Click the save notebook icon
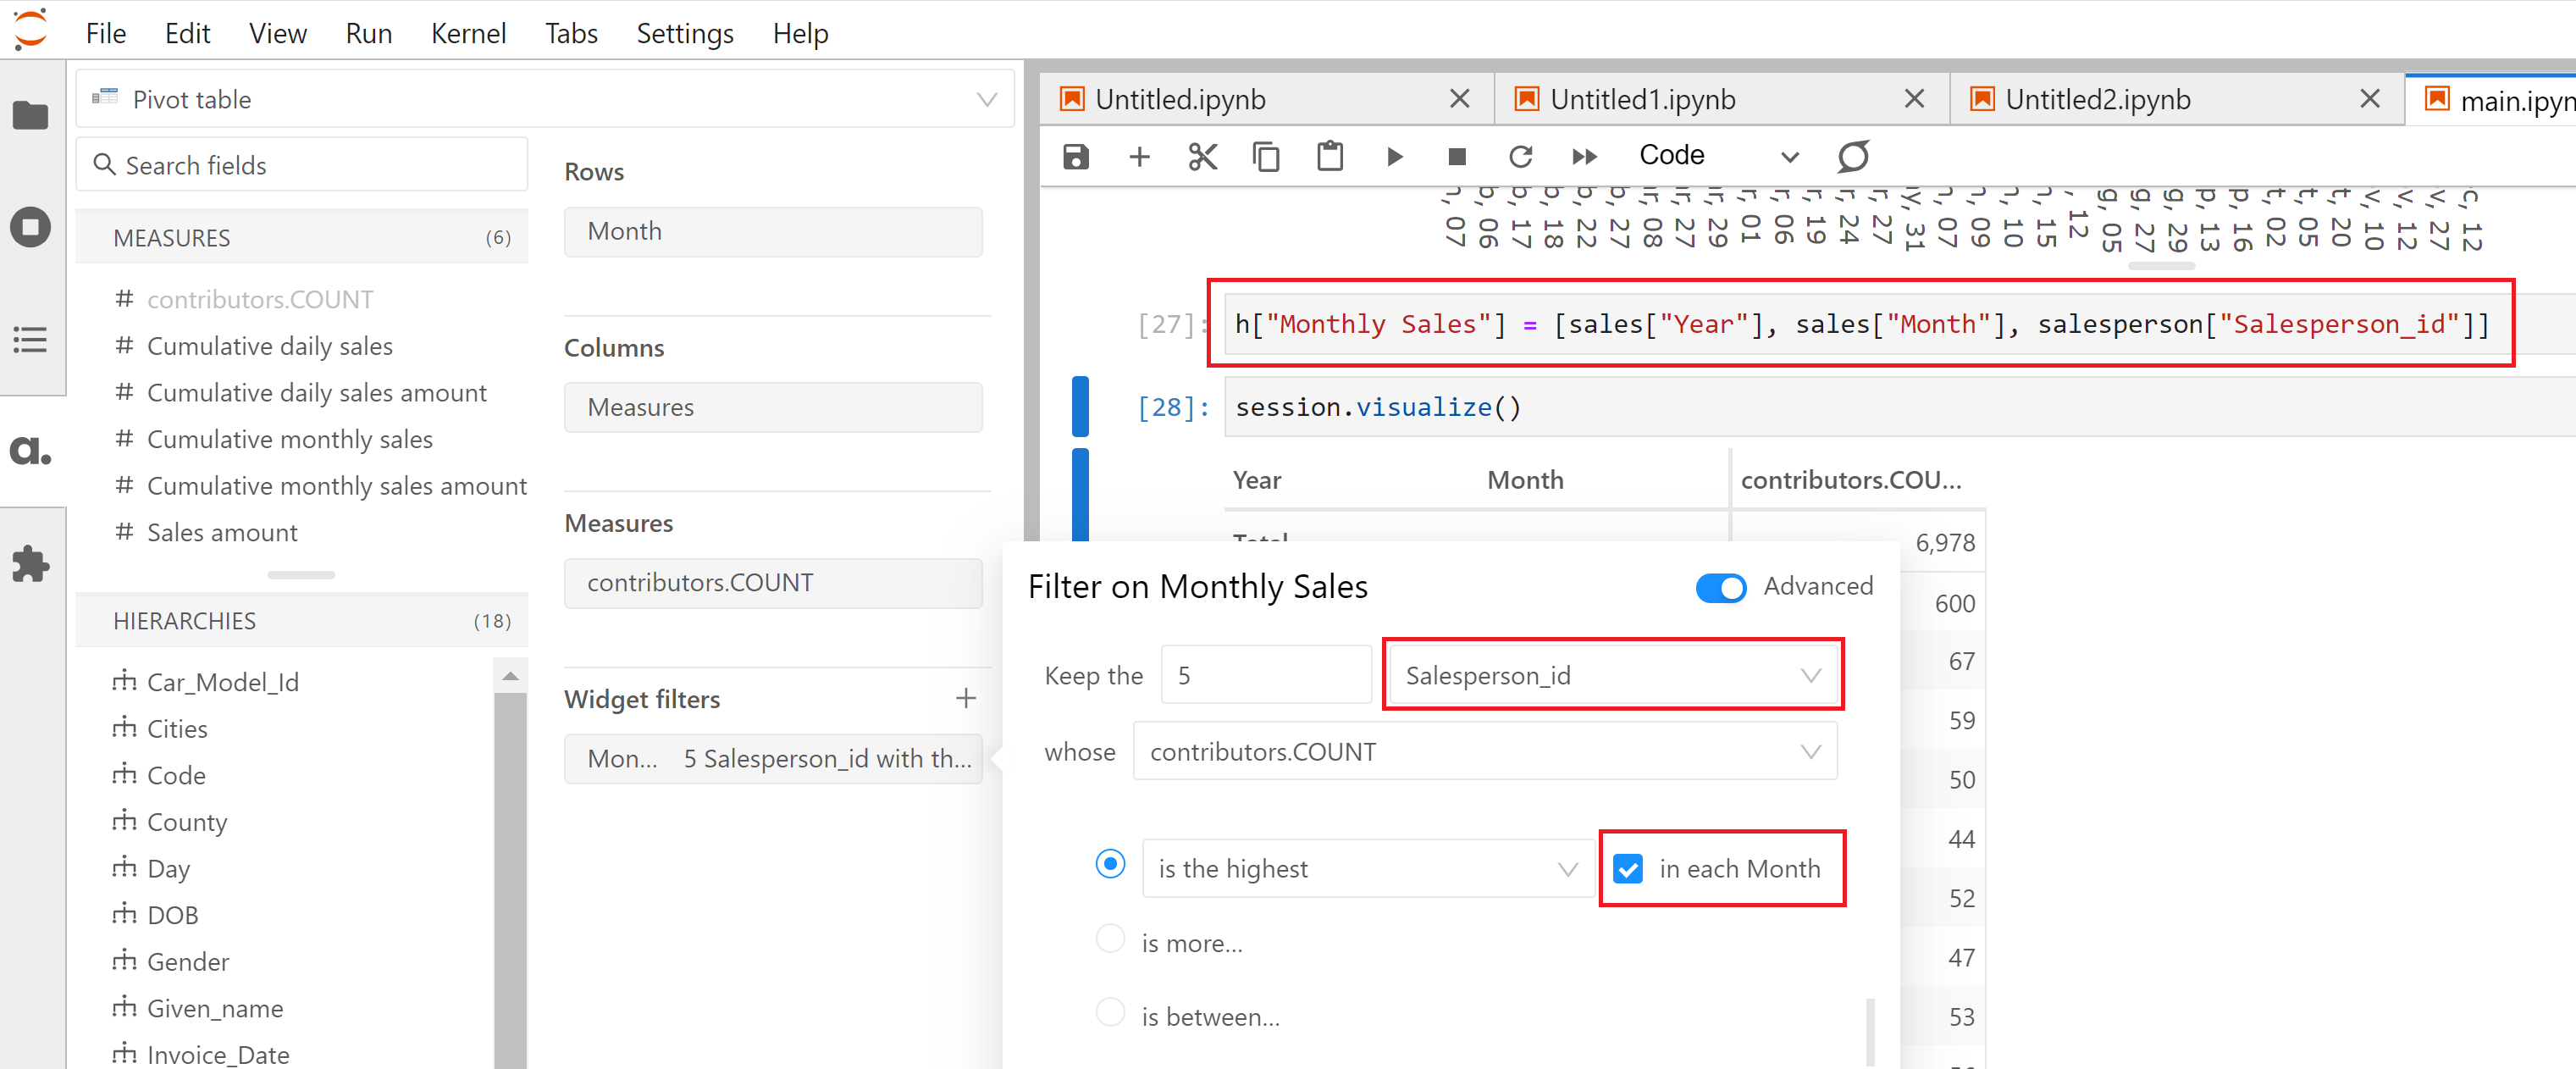This screenshot has width=2576, height=1069. (1075, 156)
